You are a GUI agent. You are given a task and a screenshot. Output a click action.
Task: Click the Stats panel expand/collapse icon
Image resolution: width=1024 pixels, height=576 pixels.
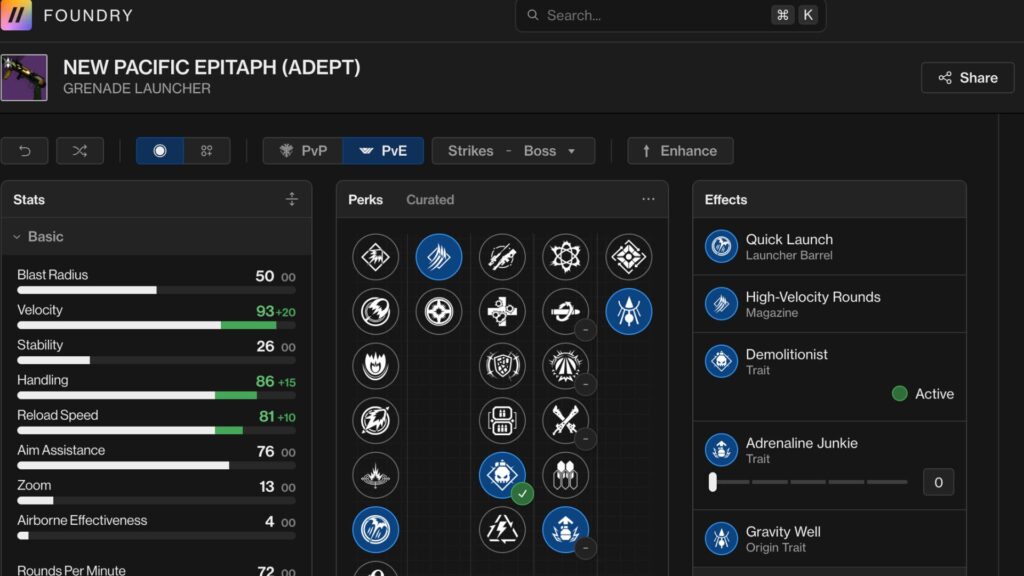(292, 200)
